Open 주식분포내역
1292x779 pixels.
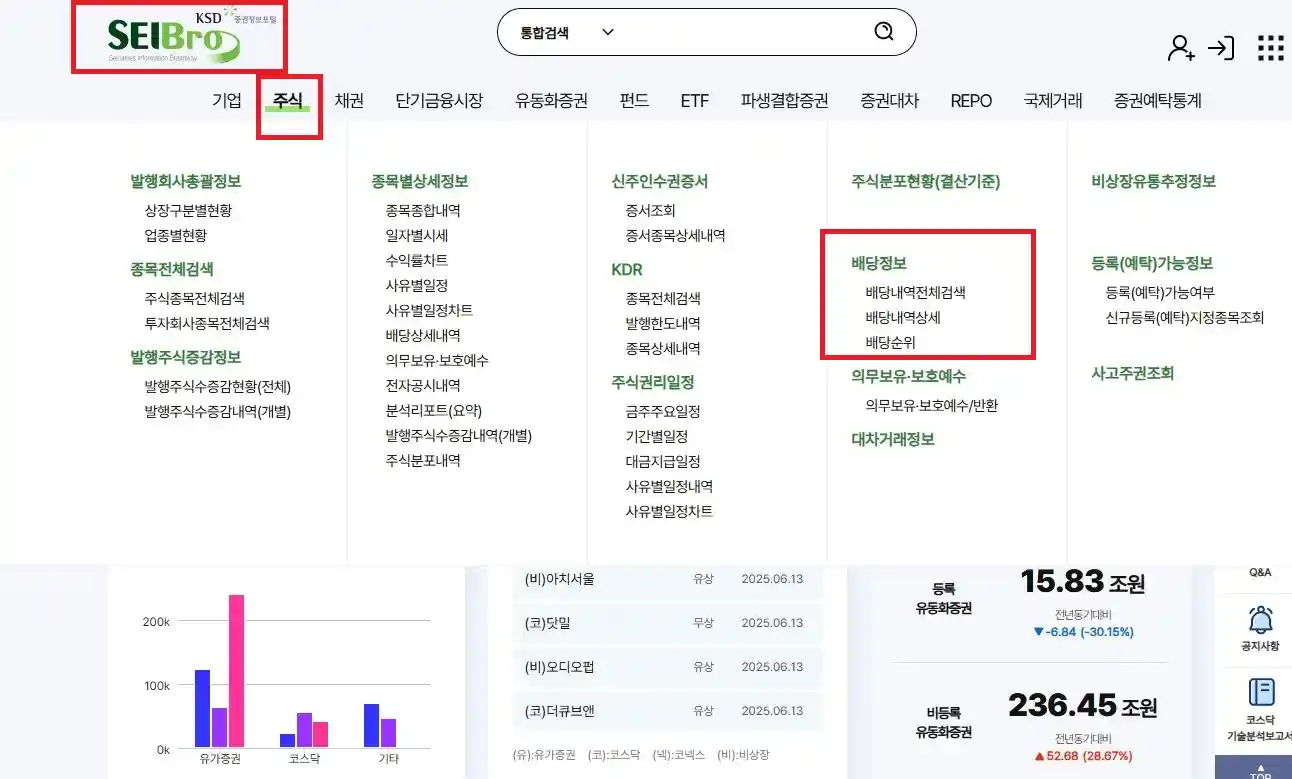coord(423,460)
